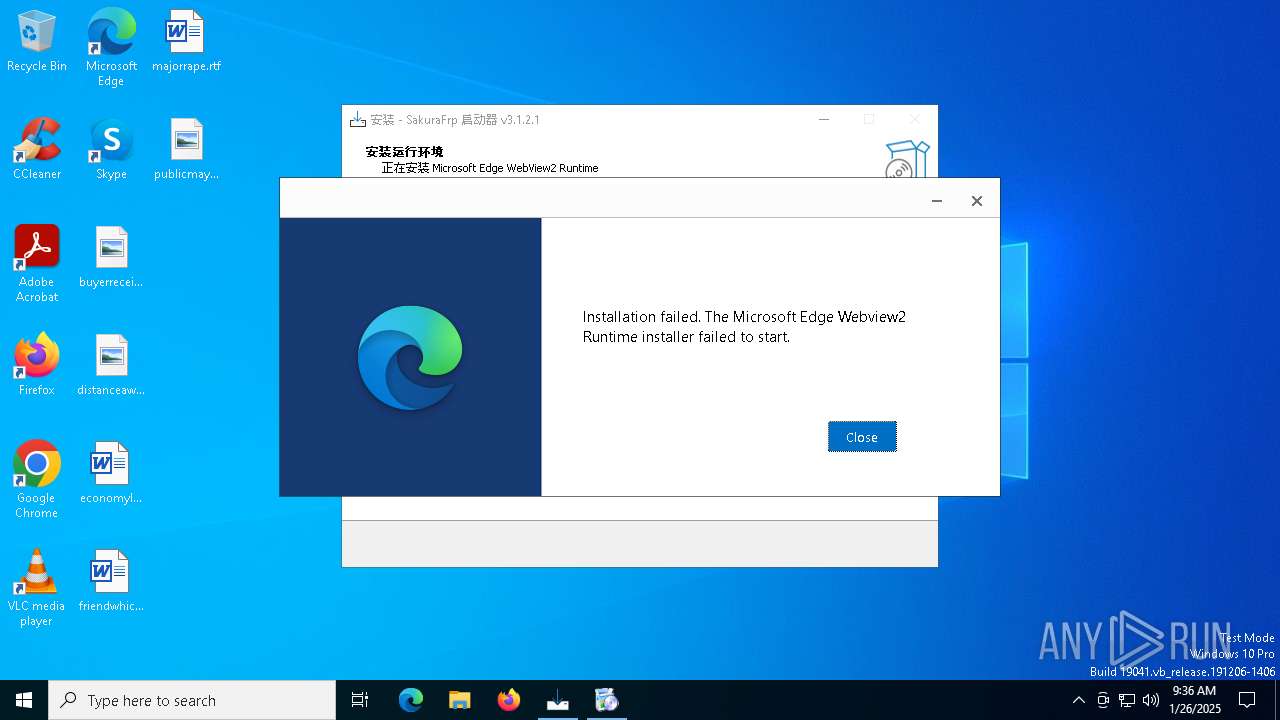Select the VLC media player desktop shortcut
The width and height of the screenshot is (1280, 720).
(x=37, y=588)
